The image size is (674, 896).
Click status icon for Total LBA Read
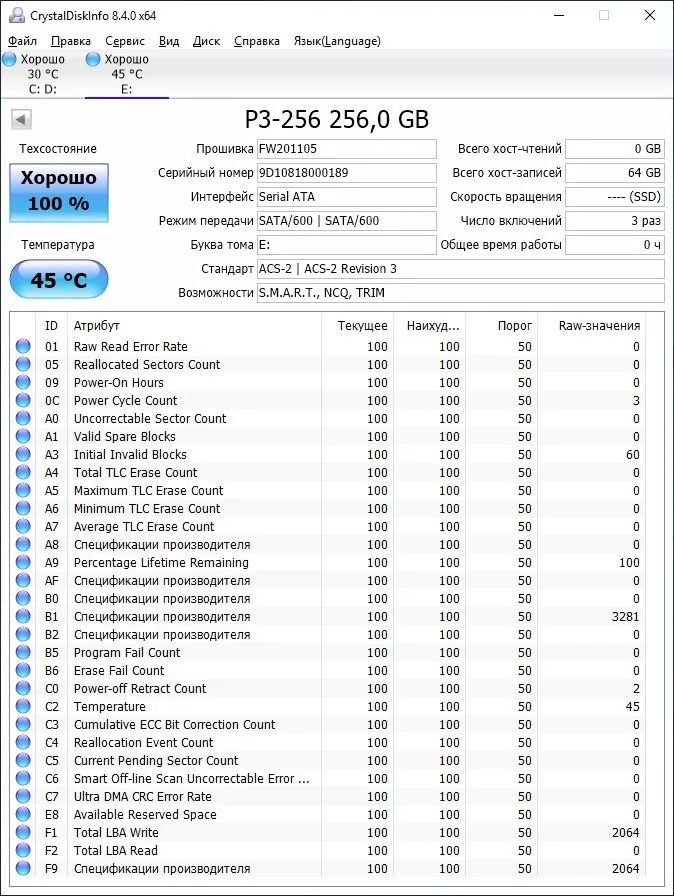[x=23, y=850]
